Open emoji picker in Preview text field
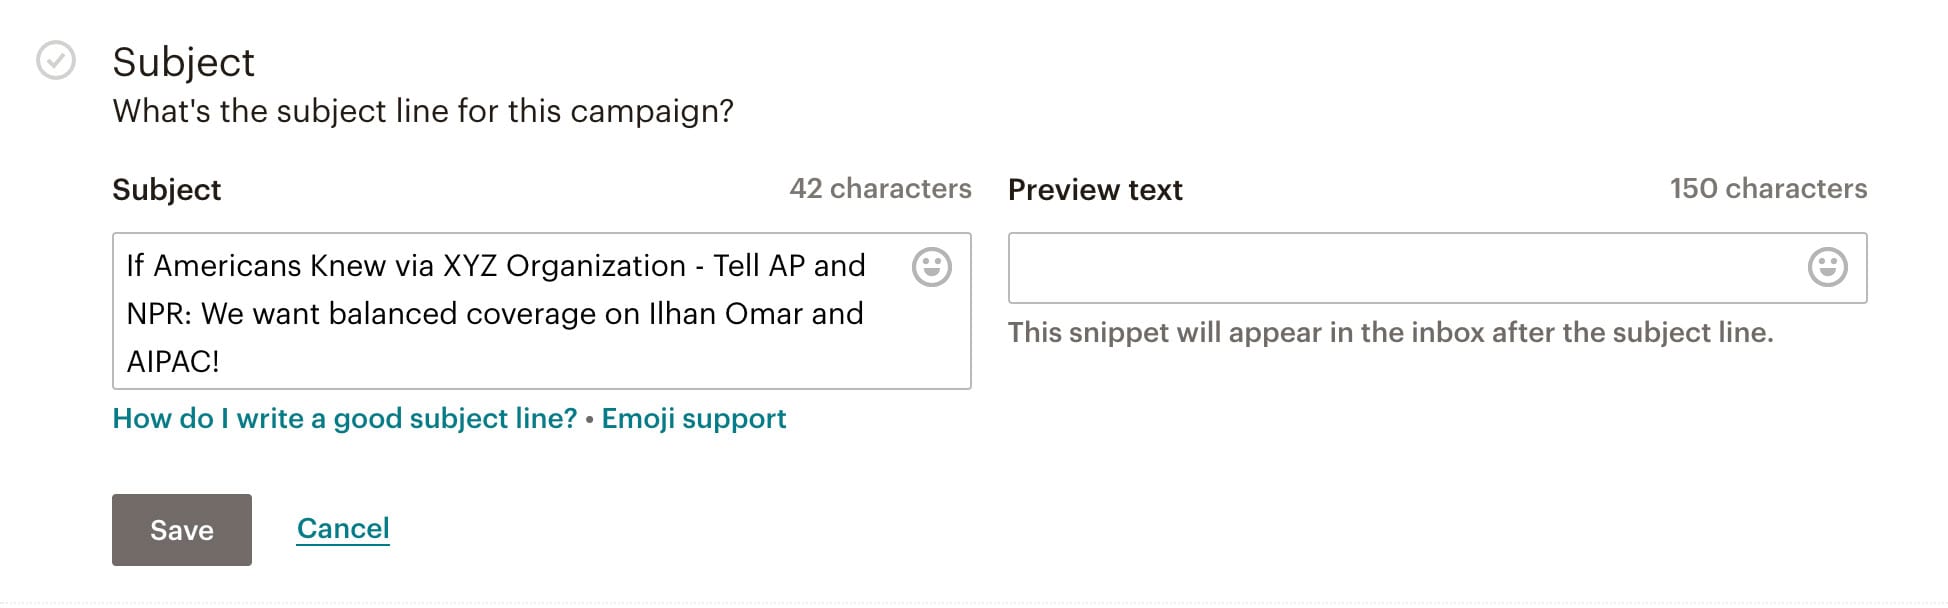Screen dimensions: 1948x608 (x=1827, y=267)
